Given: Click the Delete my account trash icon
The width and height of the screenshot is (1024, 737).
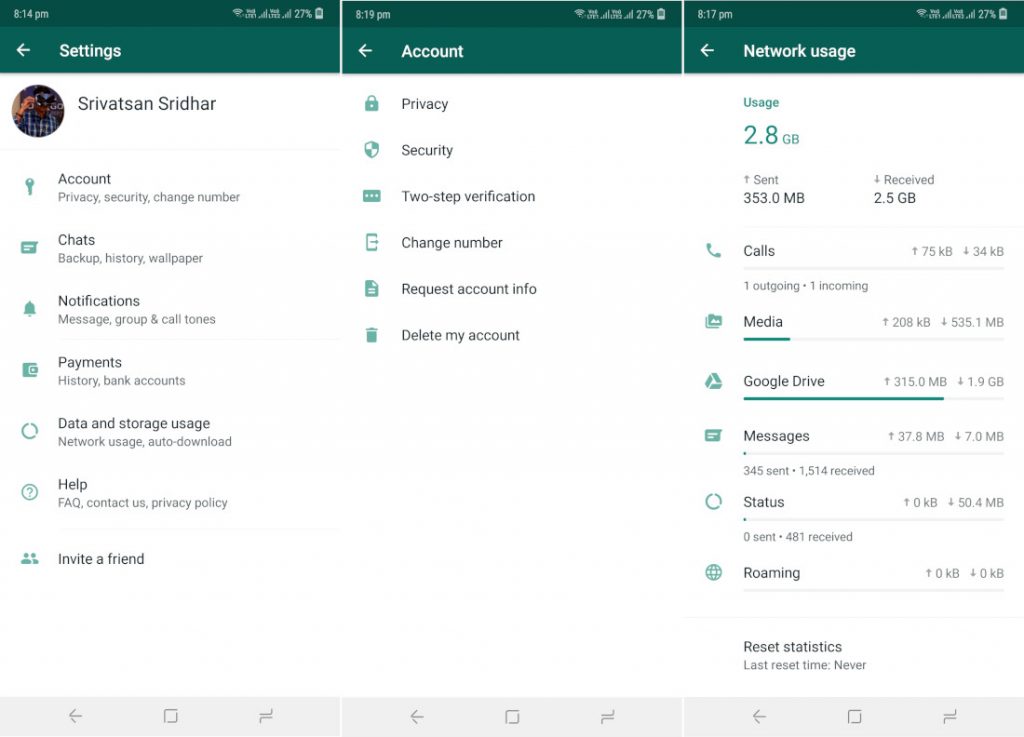Looking at the screenshot, I should coord(372,335).
